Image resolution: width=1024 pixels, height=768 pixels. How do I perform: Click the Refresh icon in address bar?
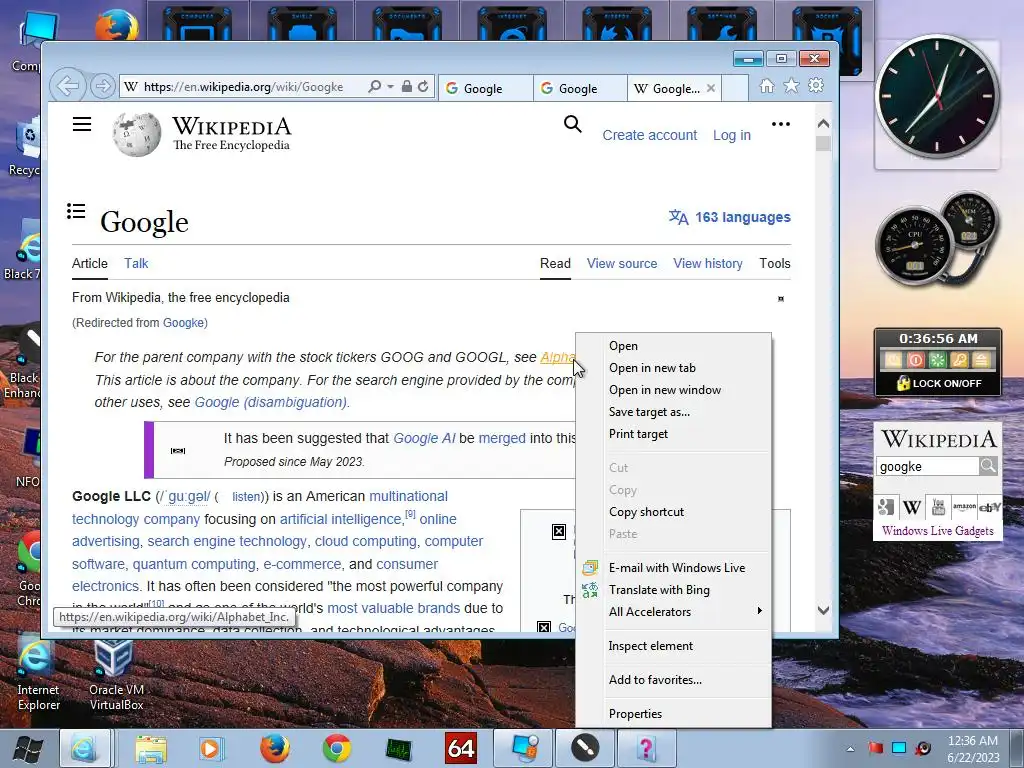click(x=423, y=86)
